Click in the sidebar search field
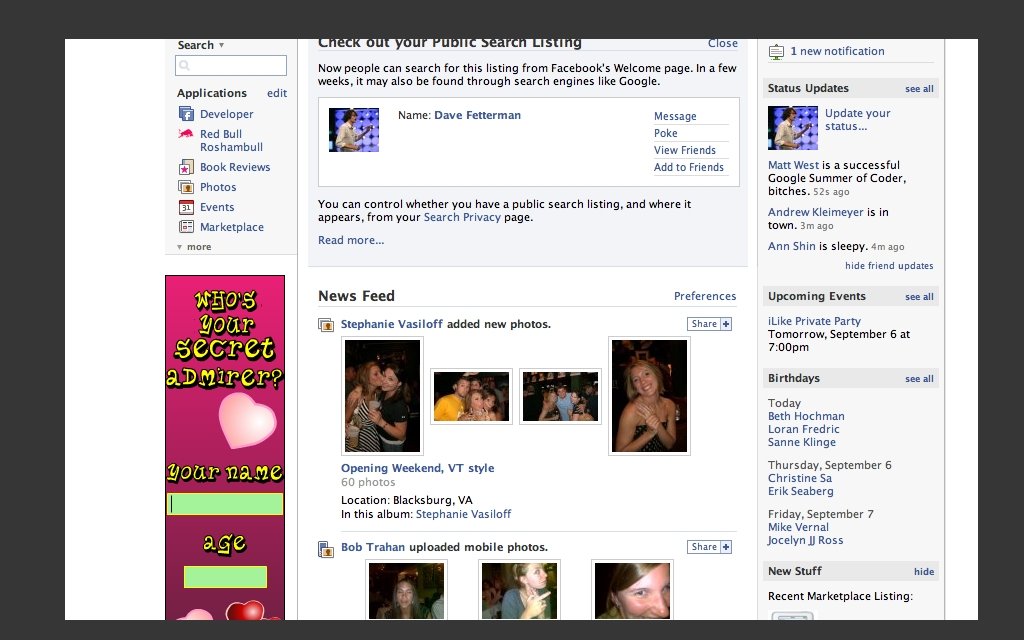 tap(231, 65)
